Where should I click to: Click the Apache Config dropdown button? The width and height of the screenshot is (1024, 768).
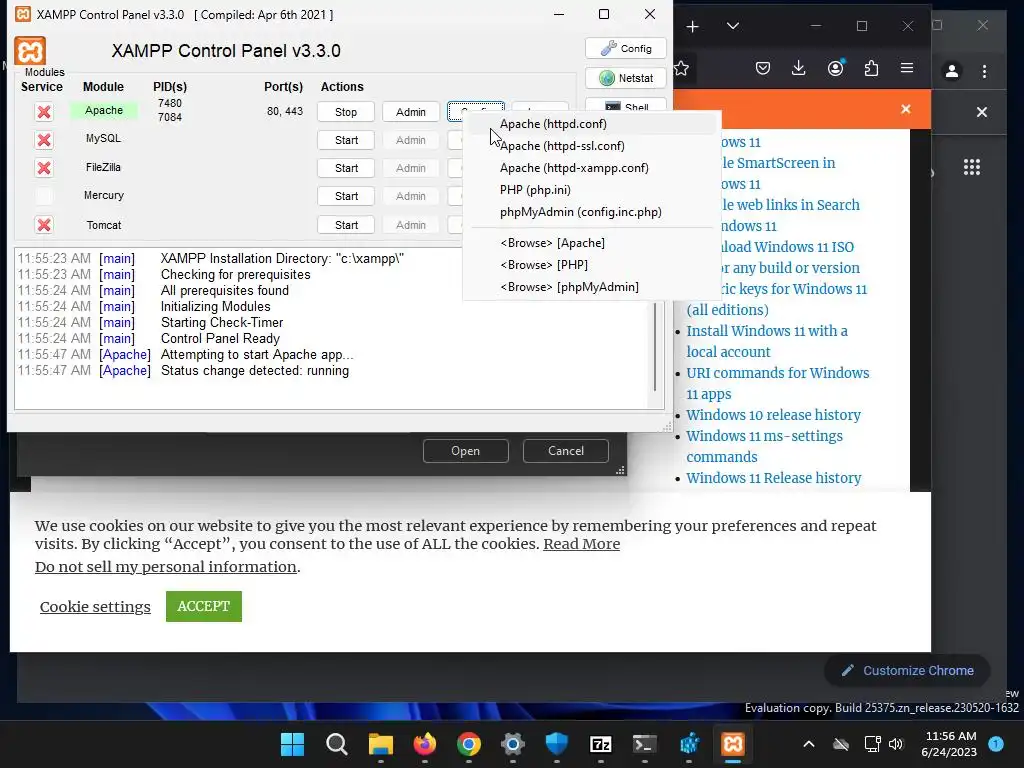tap(476, 108)
